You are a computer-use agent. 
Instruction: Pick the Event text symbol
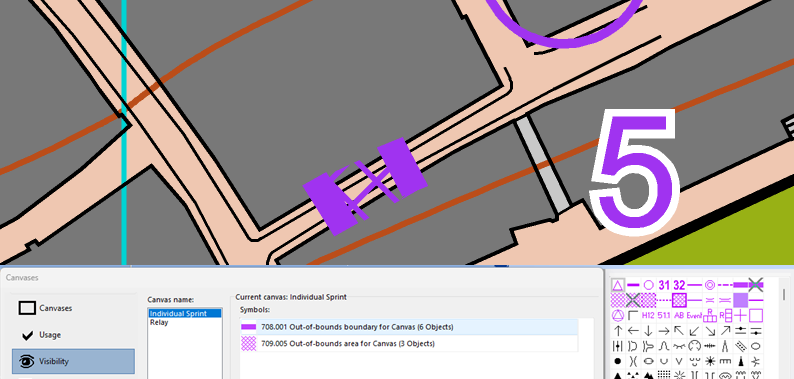coord(695,316)
